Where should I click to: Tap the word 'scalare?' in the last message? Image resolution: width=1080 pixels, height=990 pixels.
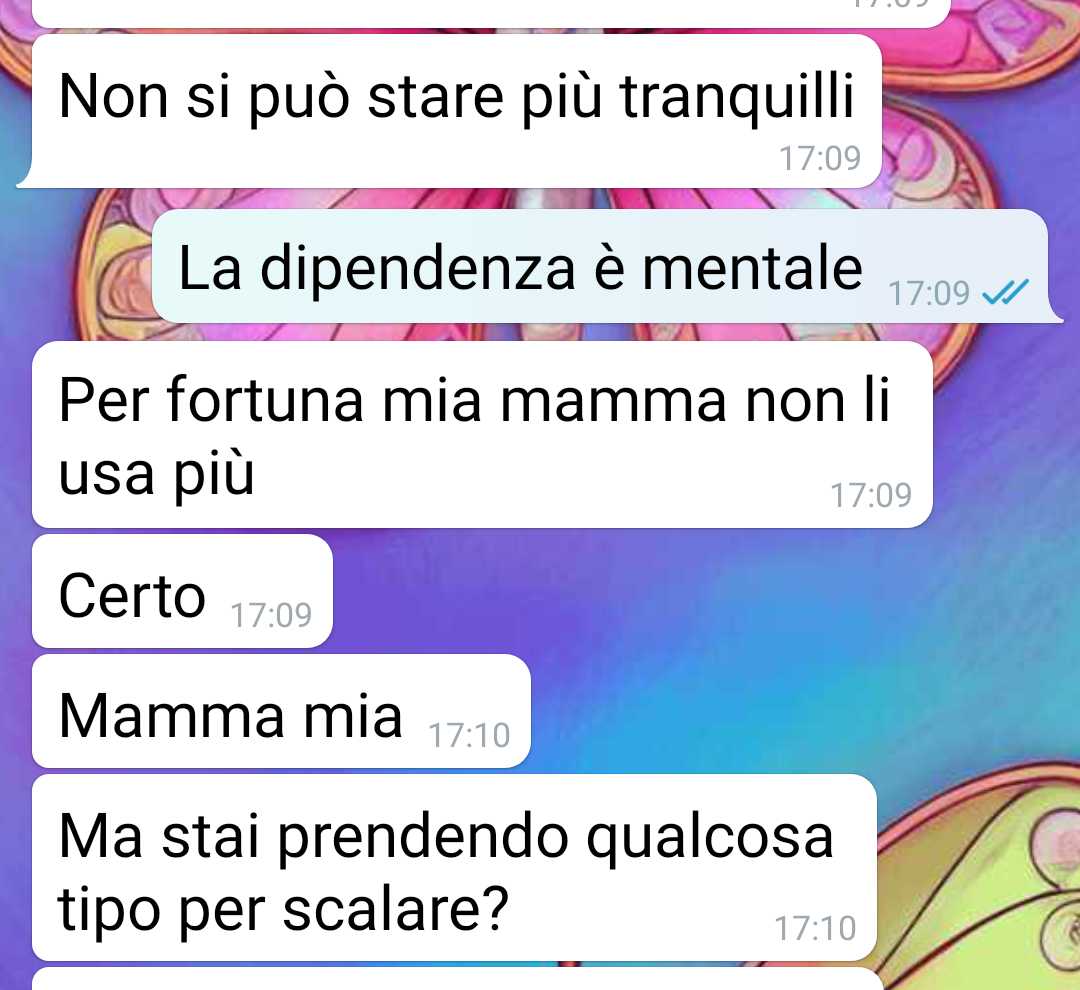(395, 909)
